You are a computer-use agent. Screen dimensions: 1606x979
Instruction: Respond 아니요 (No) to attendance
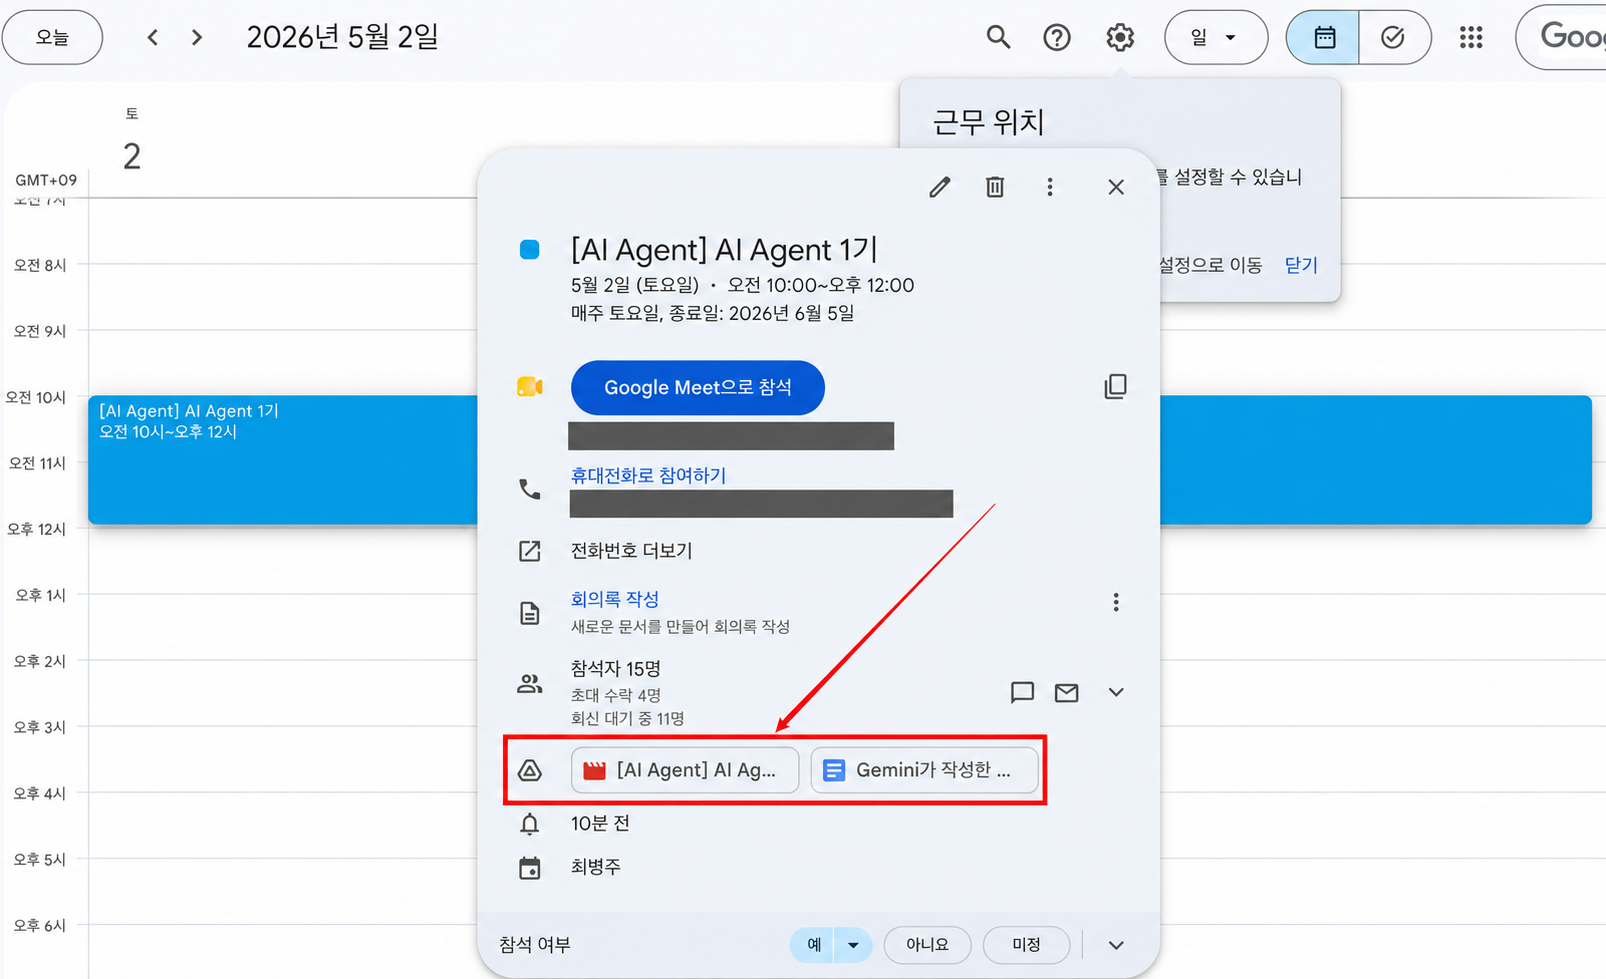pyautogui.click(x=927, y=945)
